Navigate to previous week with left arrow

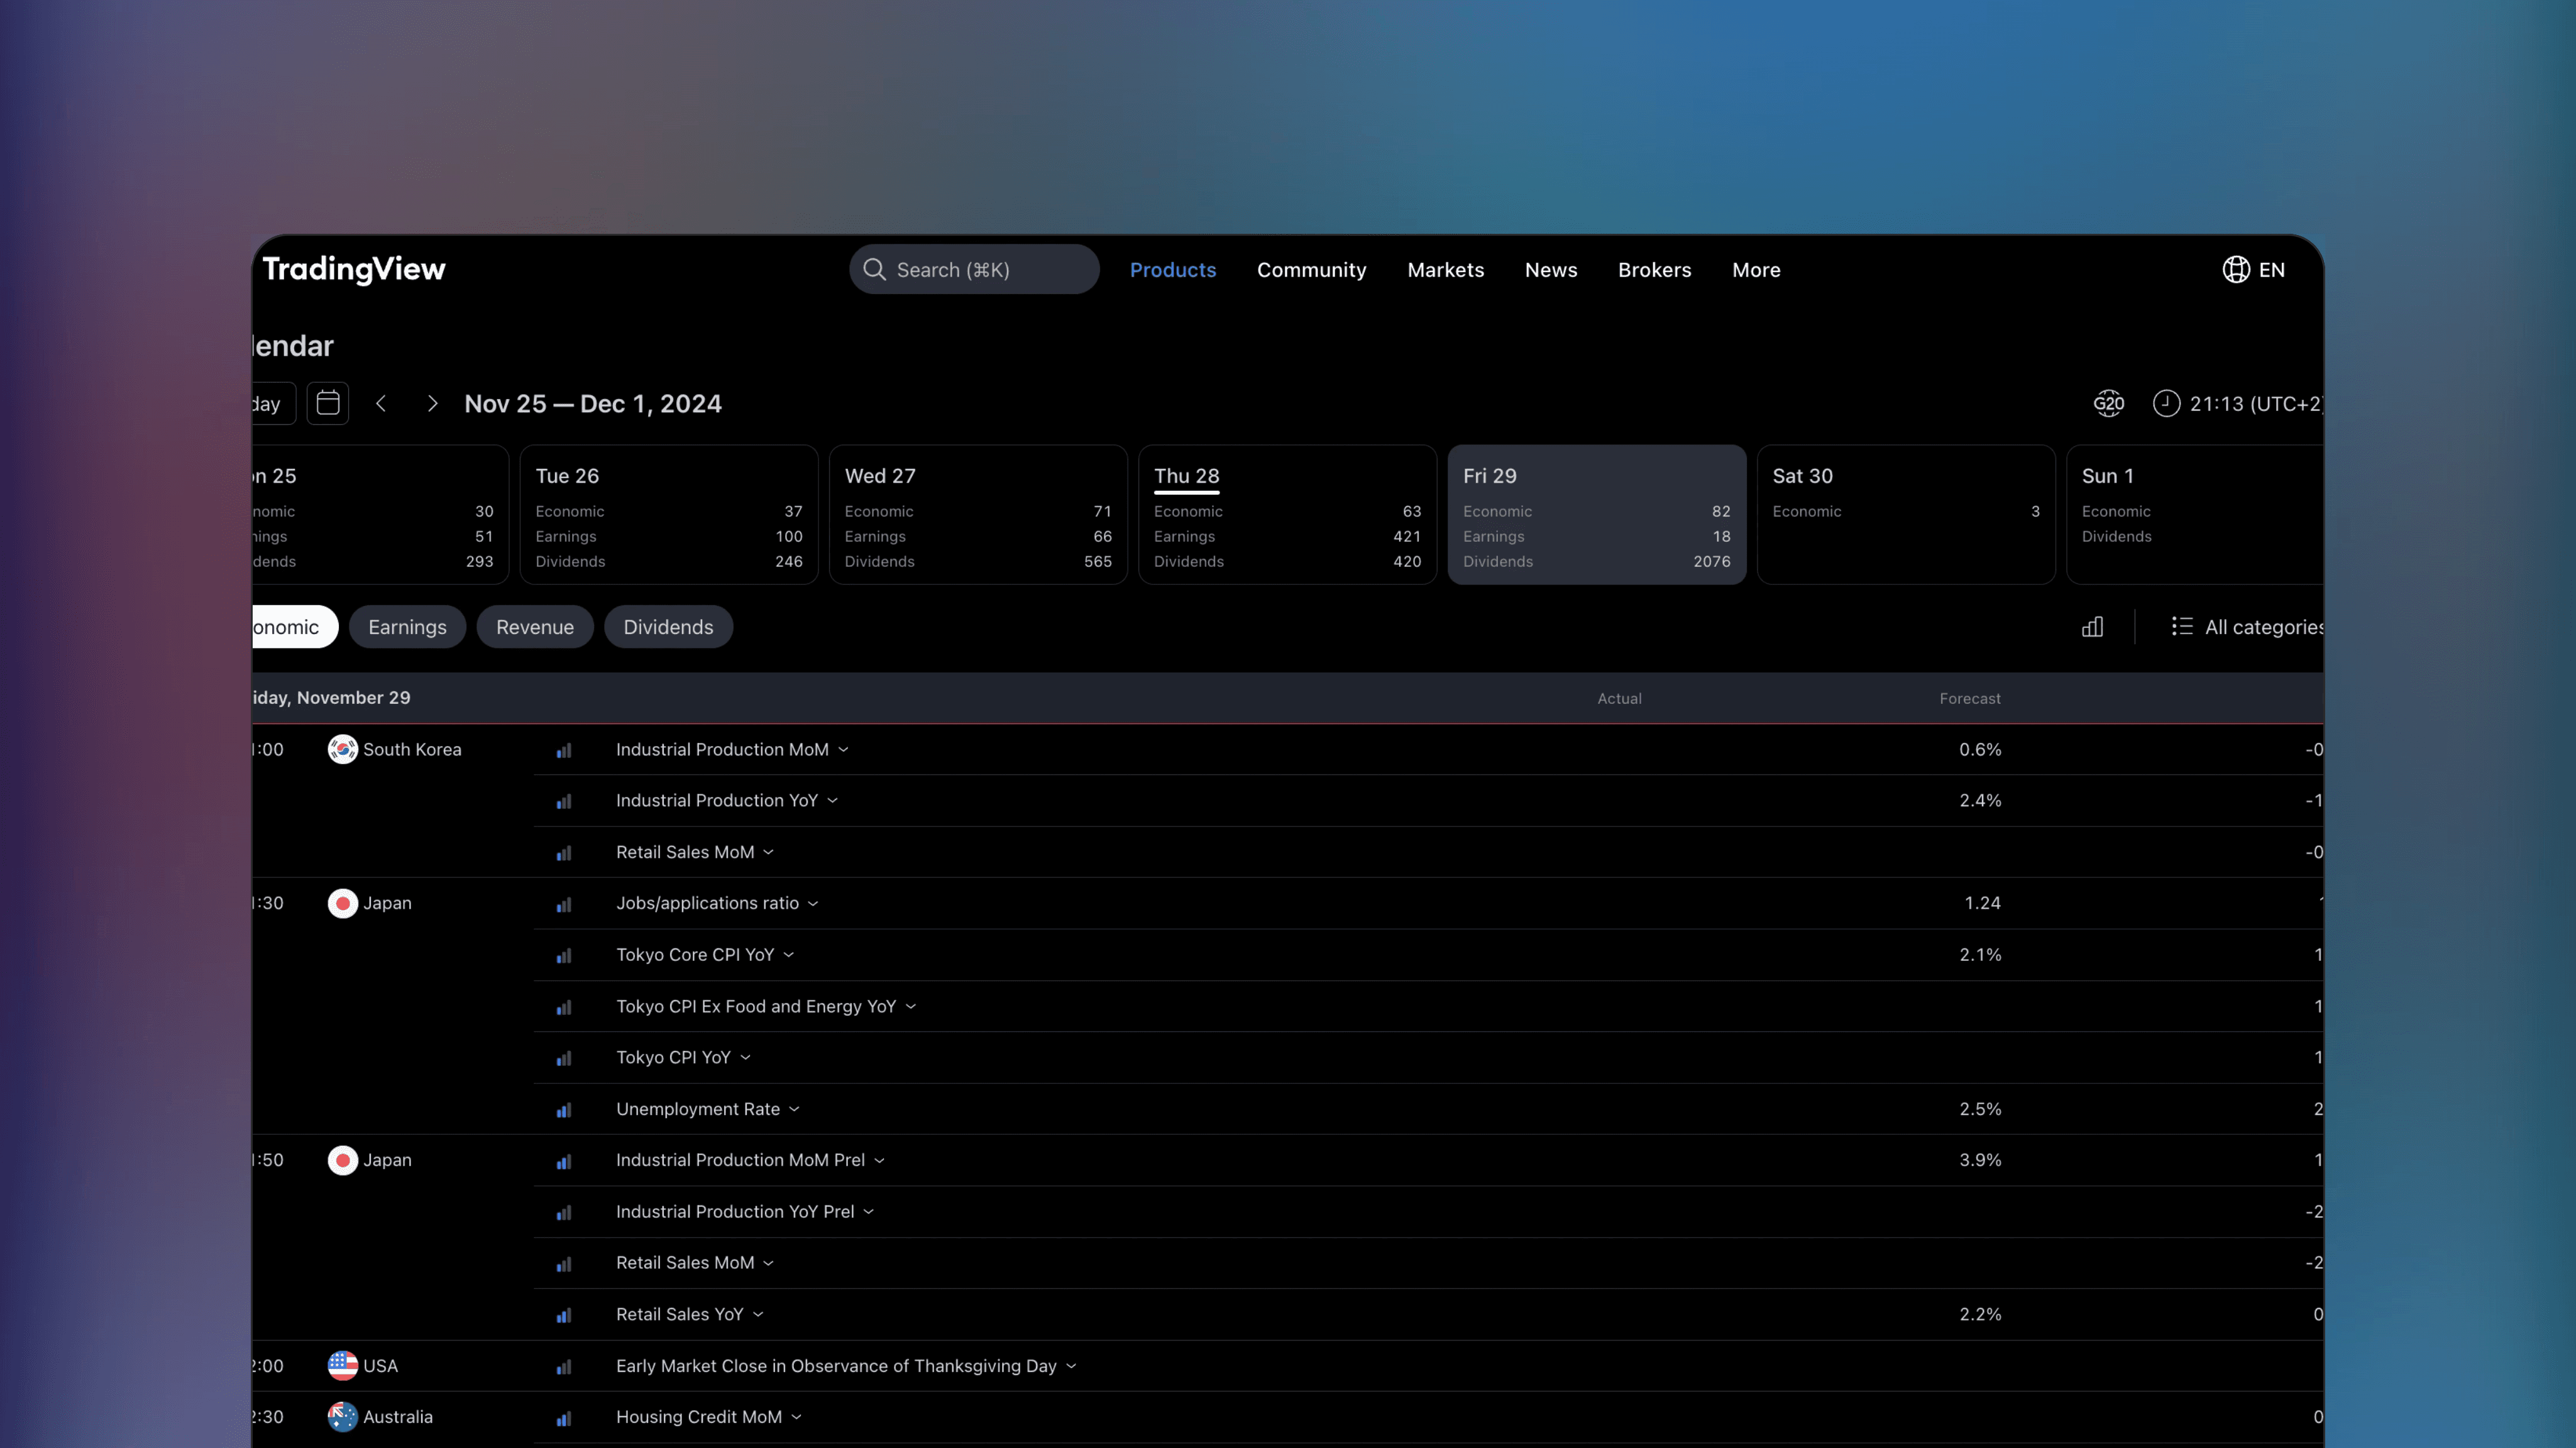click(x=381, y=403)
